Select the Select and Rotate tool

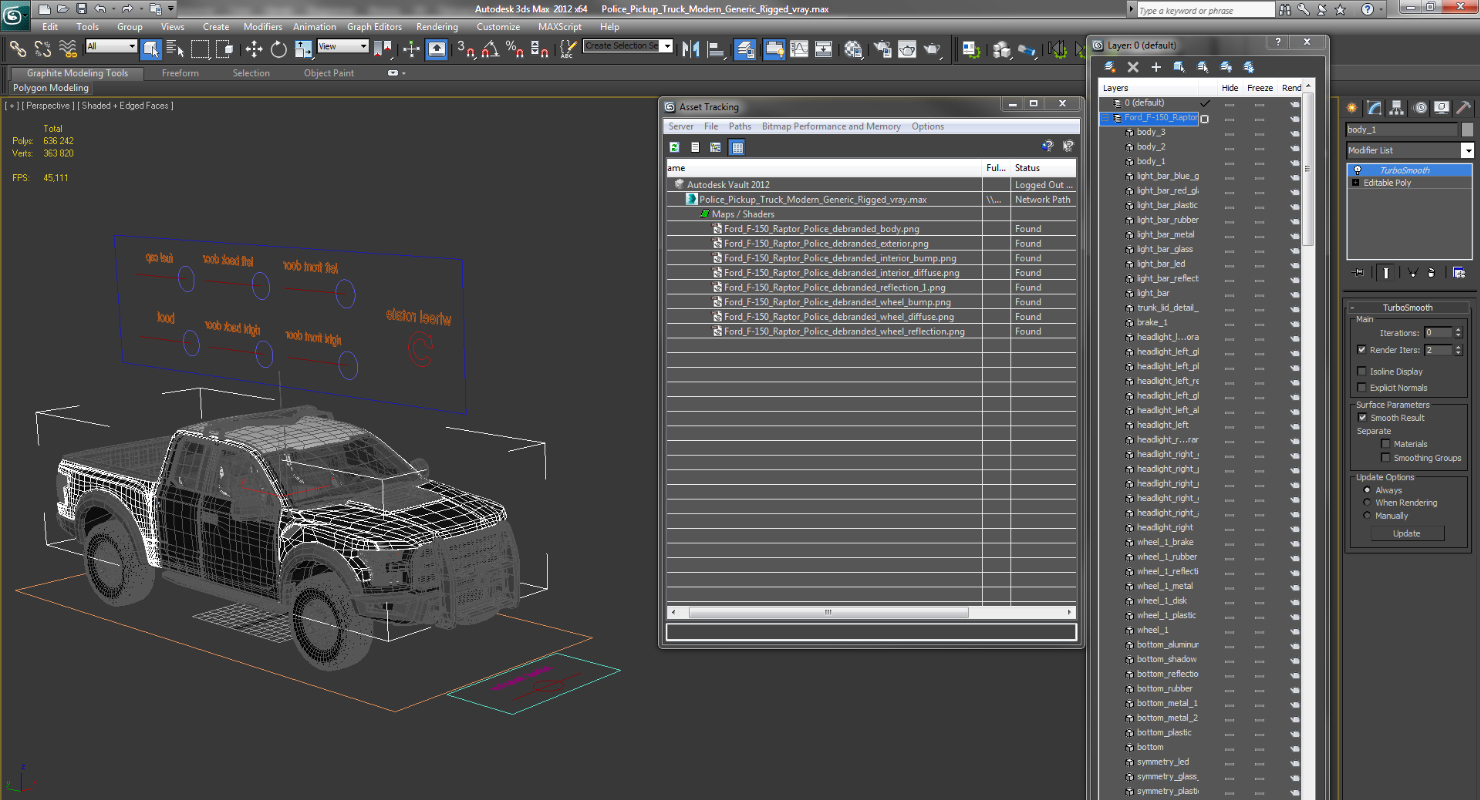click(x=278, y=48)
